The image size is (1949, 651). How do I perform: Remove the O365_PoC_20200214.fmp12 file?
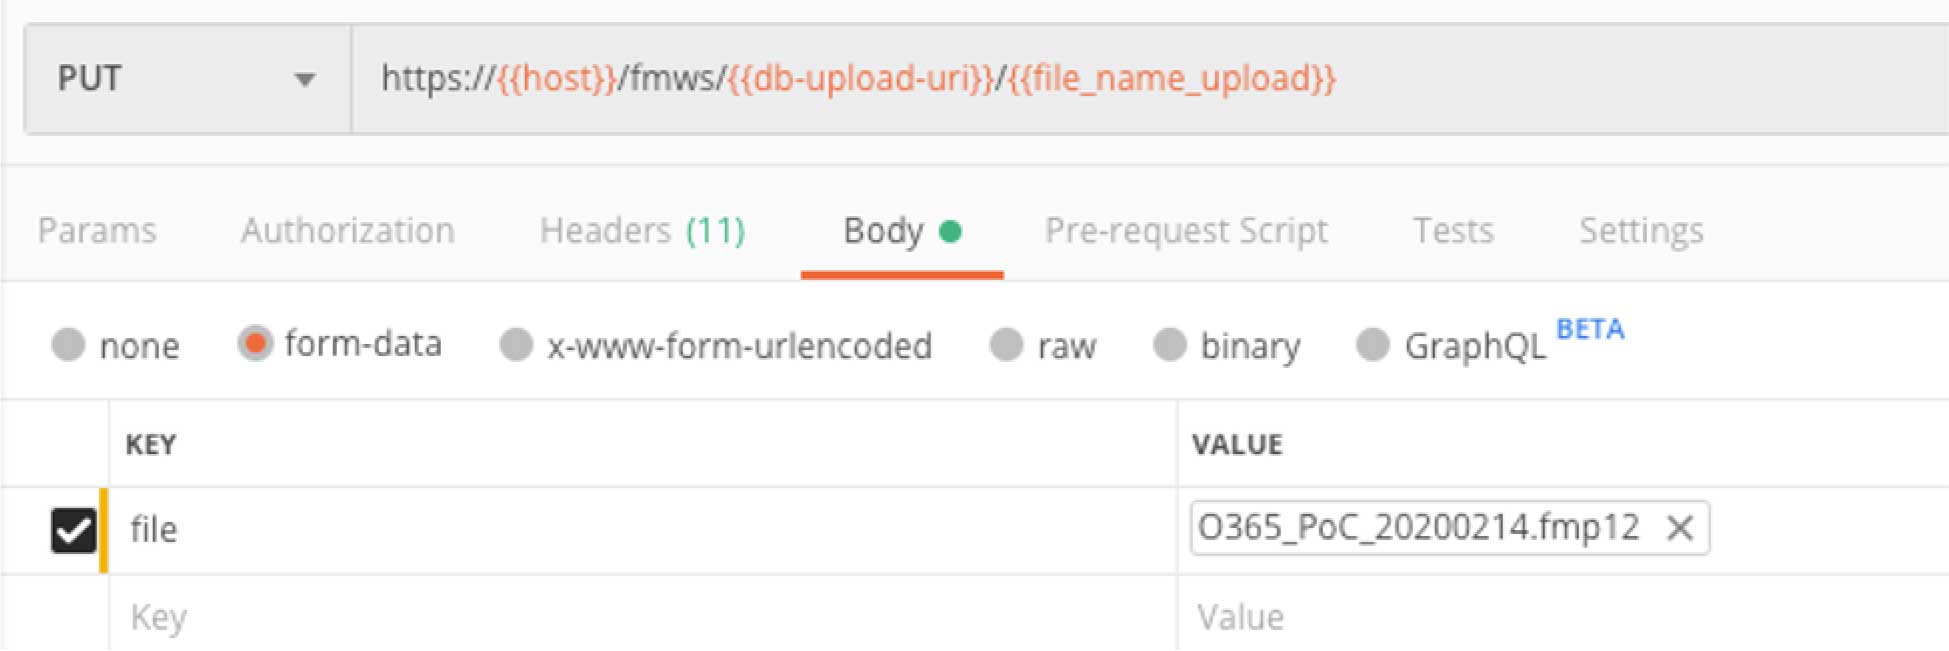pos(1680,527)
